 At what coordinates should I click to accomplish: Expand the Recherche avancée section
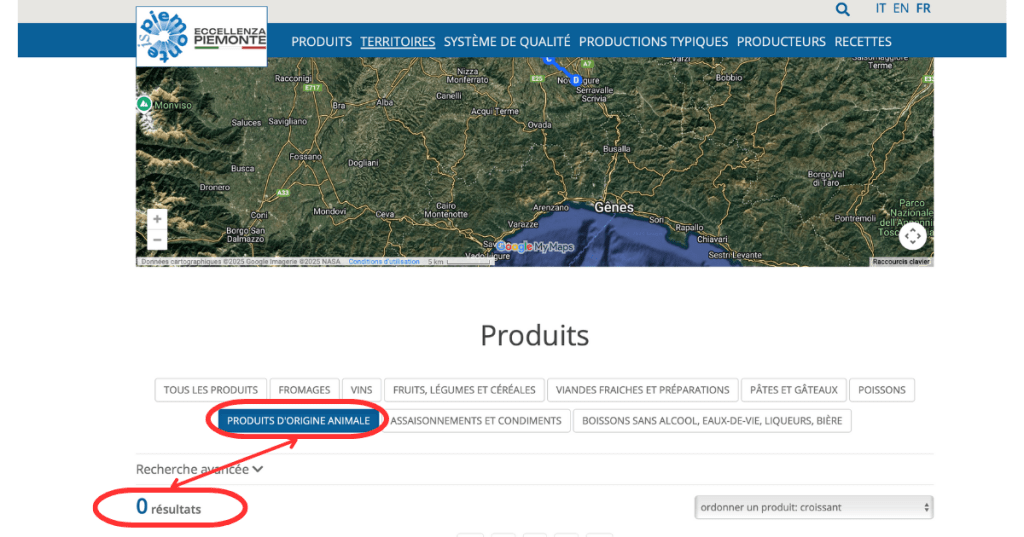coord(199,468)
